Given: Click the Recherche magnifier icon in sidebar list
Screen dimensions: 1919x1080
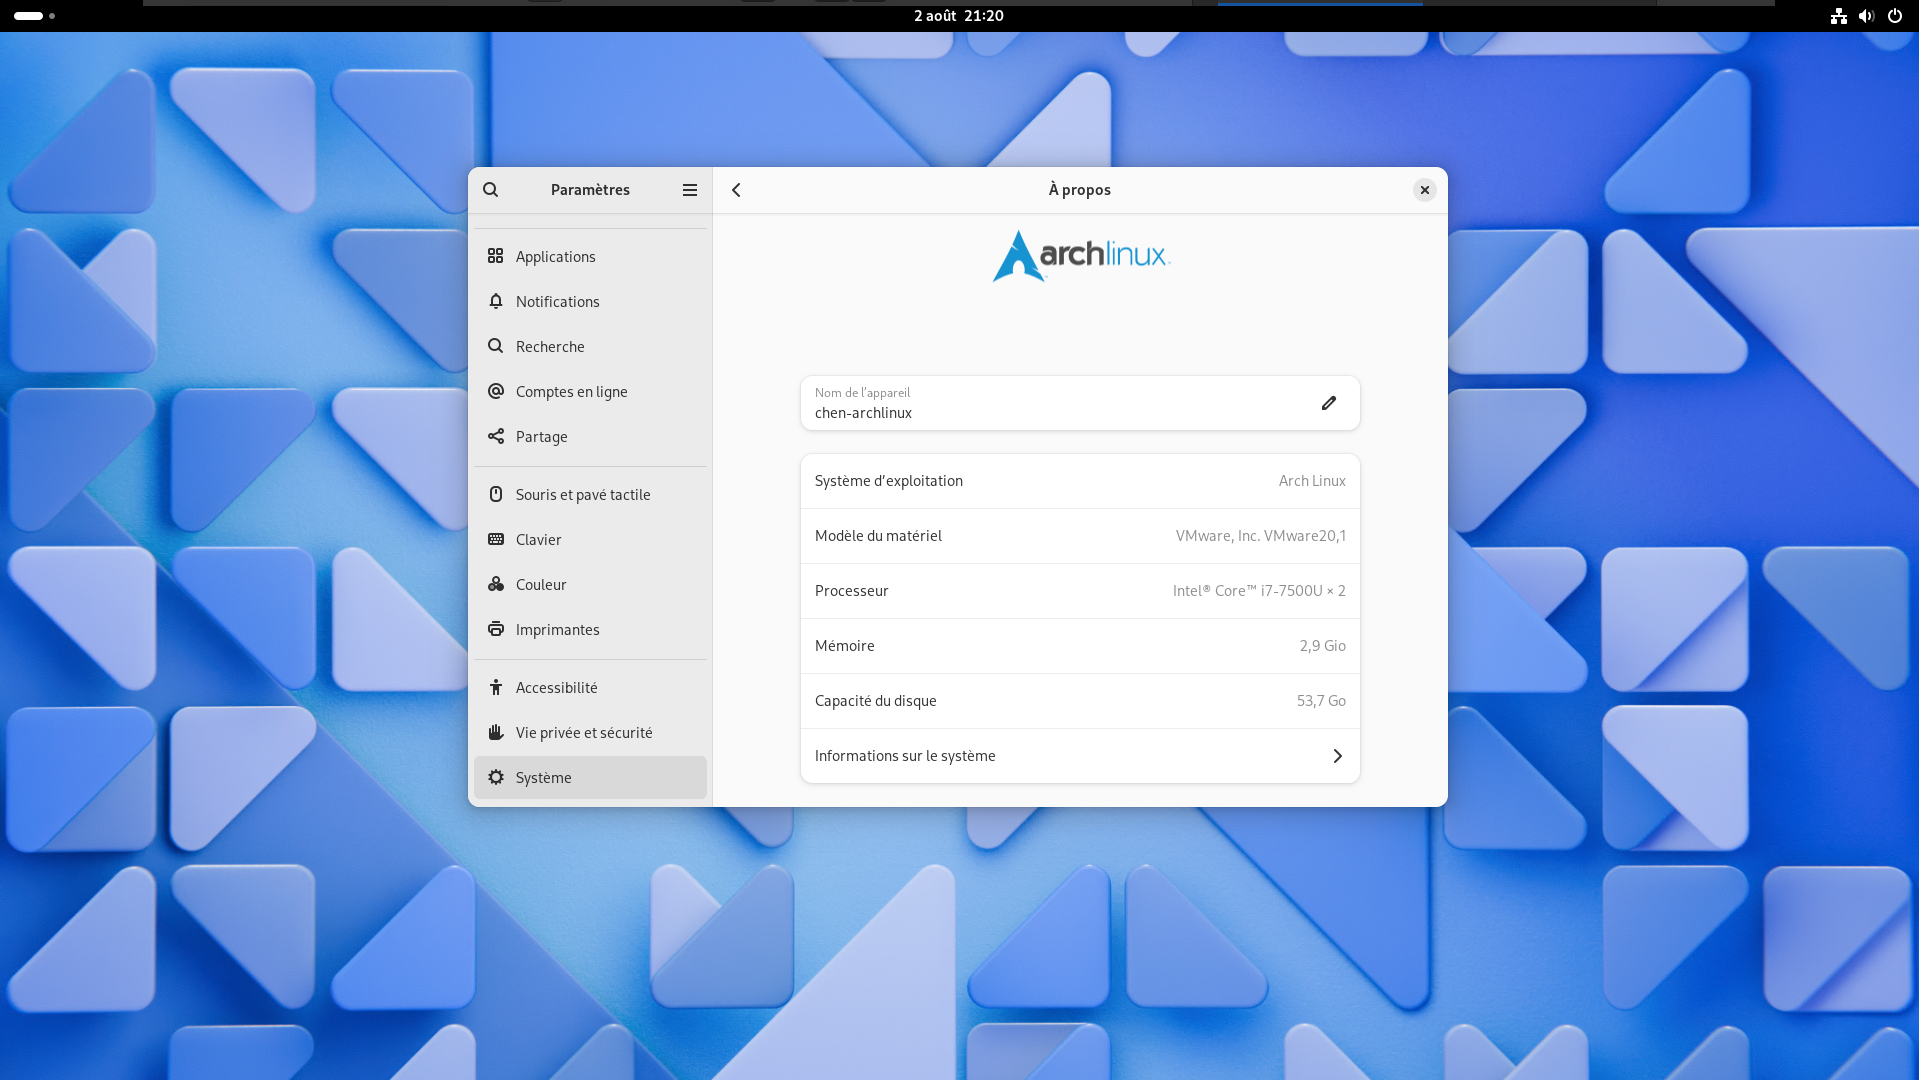Looking at the screenshot, I should coord(496,346).
